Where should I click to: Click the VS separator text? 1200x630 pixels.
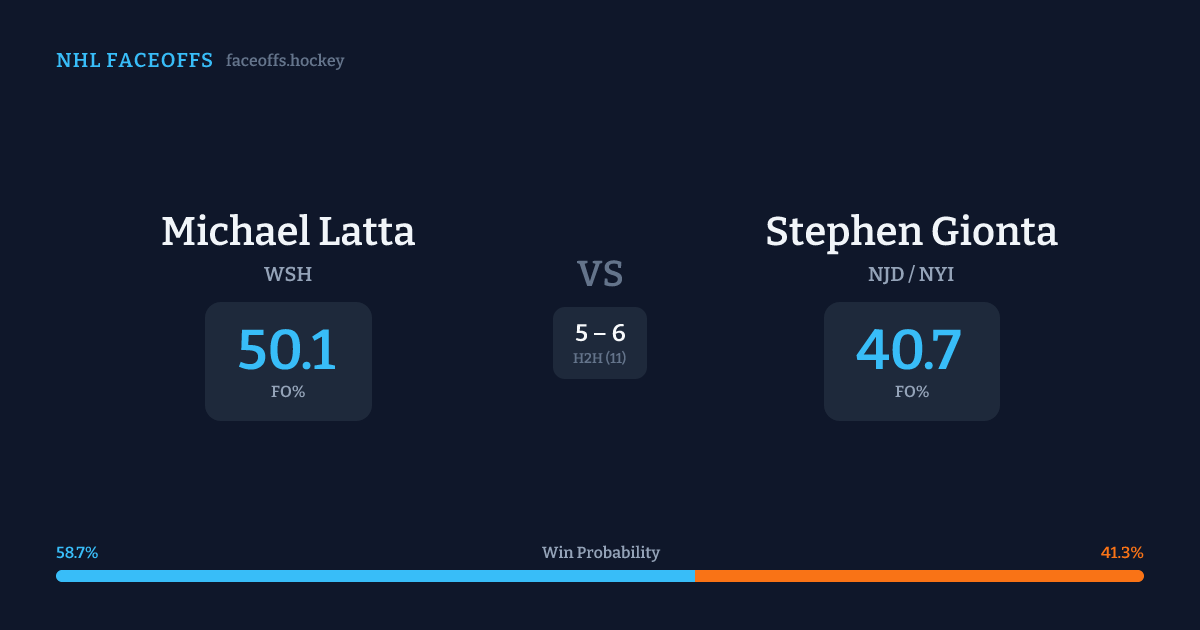[x=600, y=273]
